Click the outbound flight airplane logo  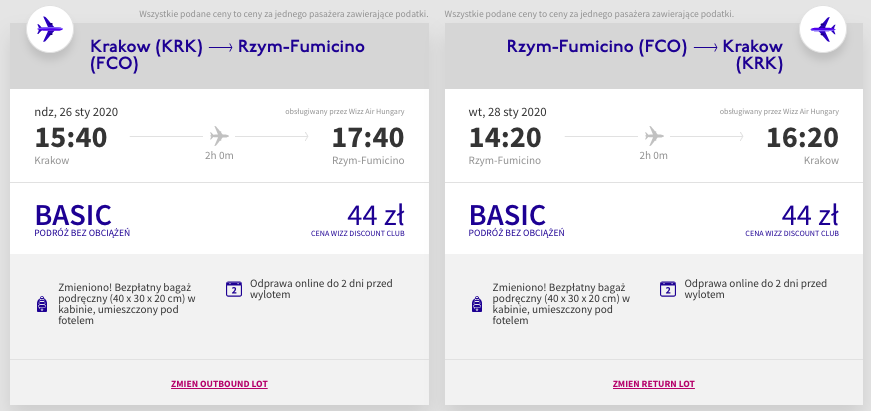coord(47,31)
